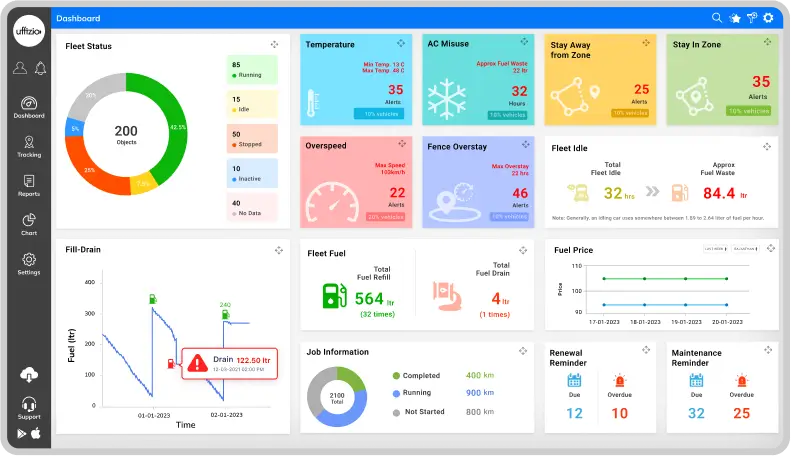
Task: Open Chart section in sidebar
Action: tap(29, 224)
